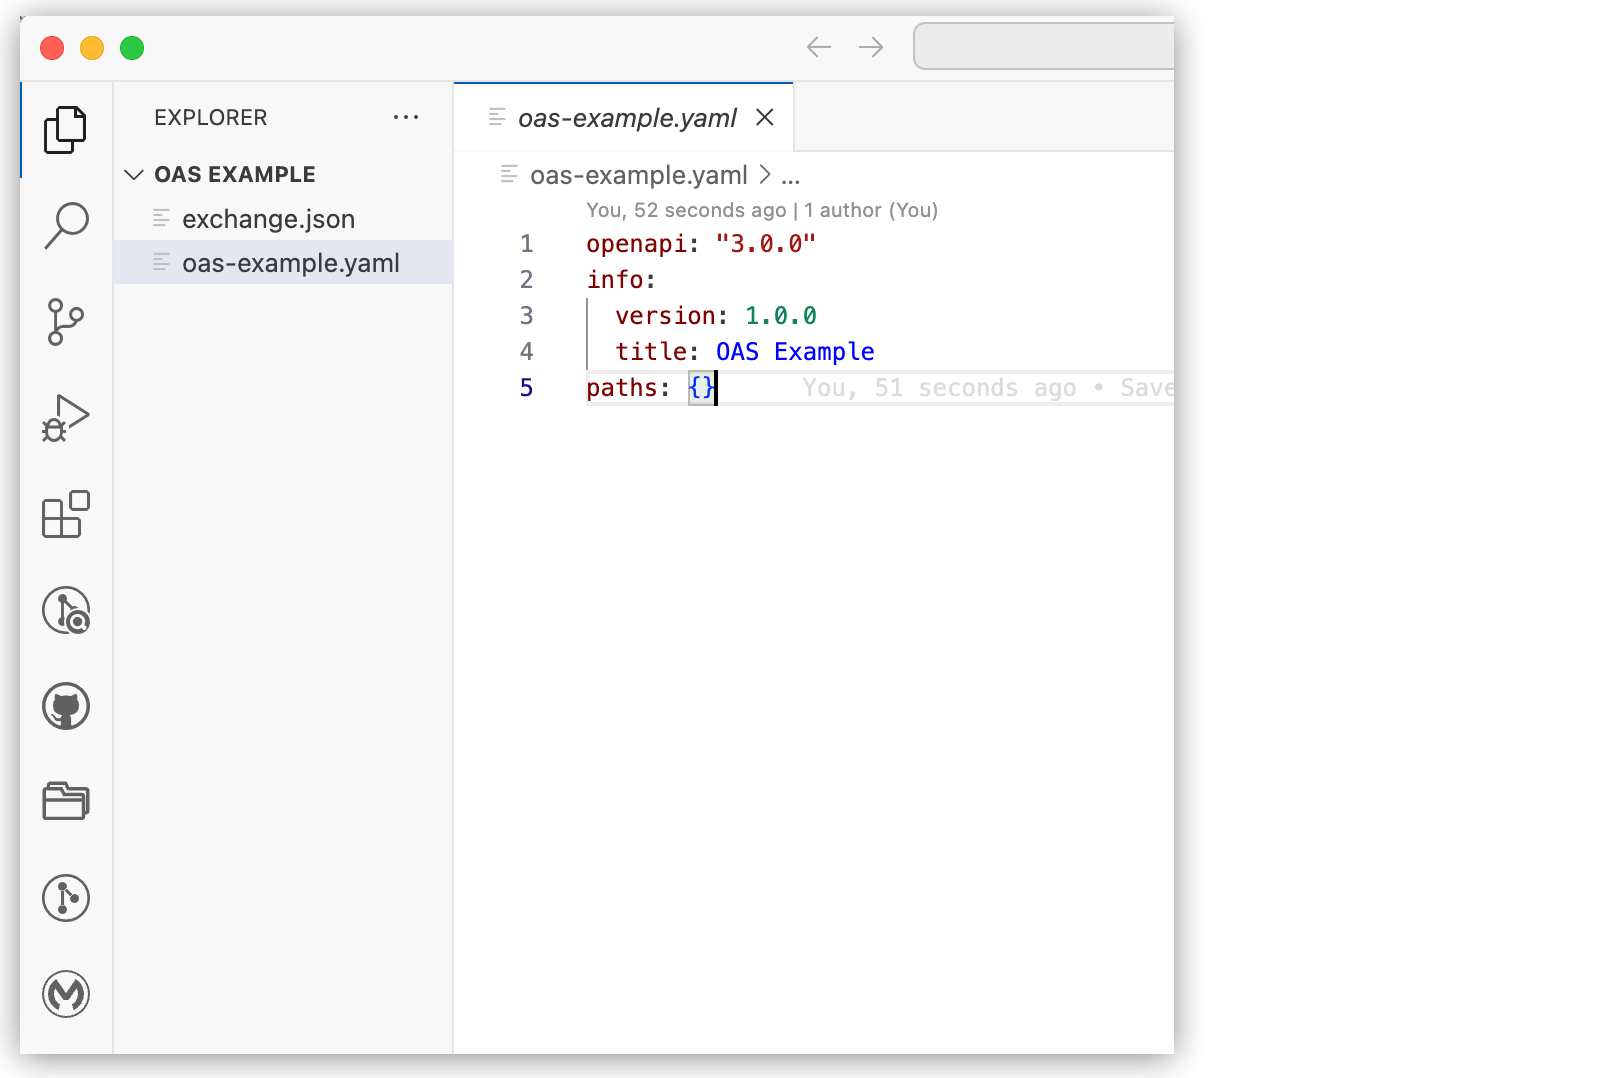Open the Git Graph view

[65, 897]
